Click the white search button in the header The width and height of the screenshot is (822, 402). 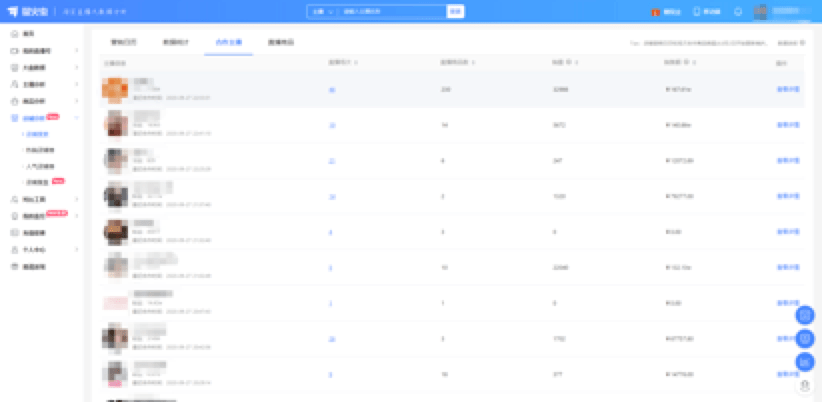pos(455,12)
